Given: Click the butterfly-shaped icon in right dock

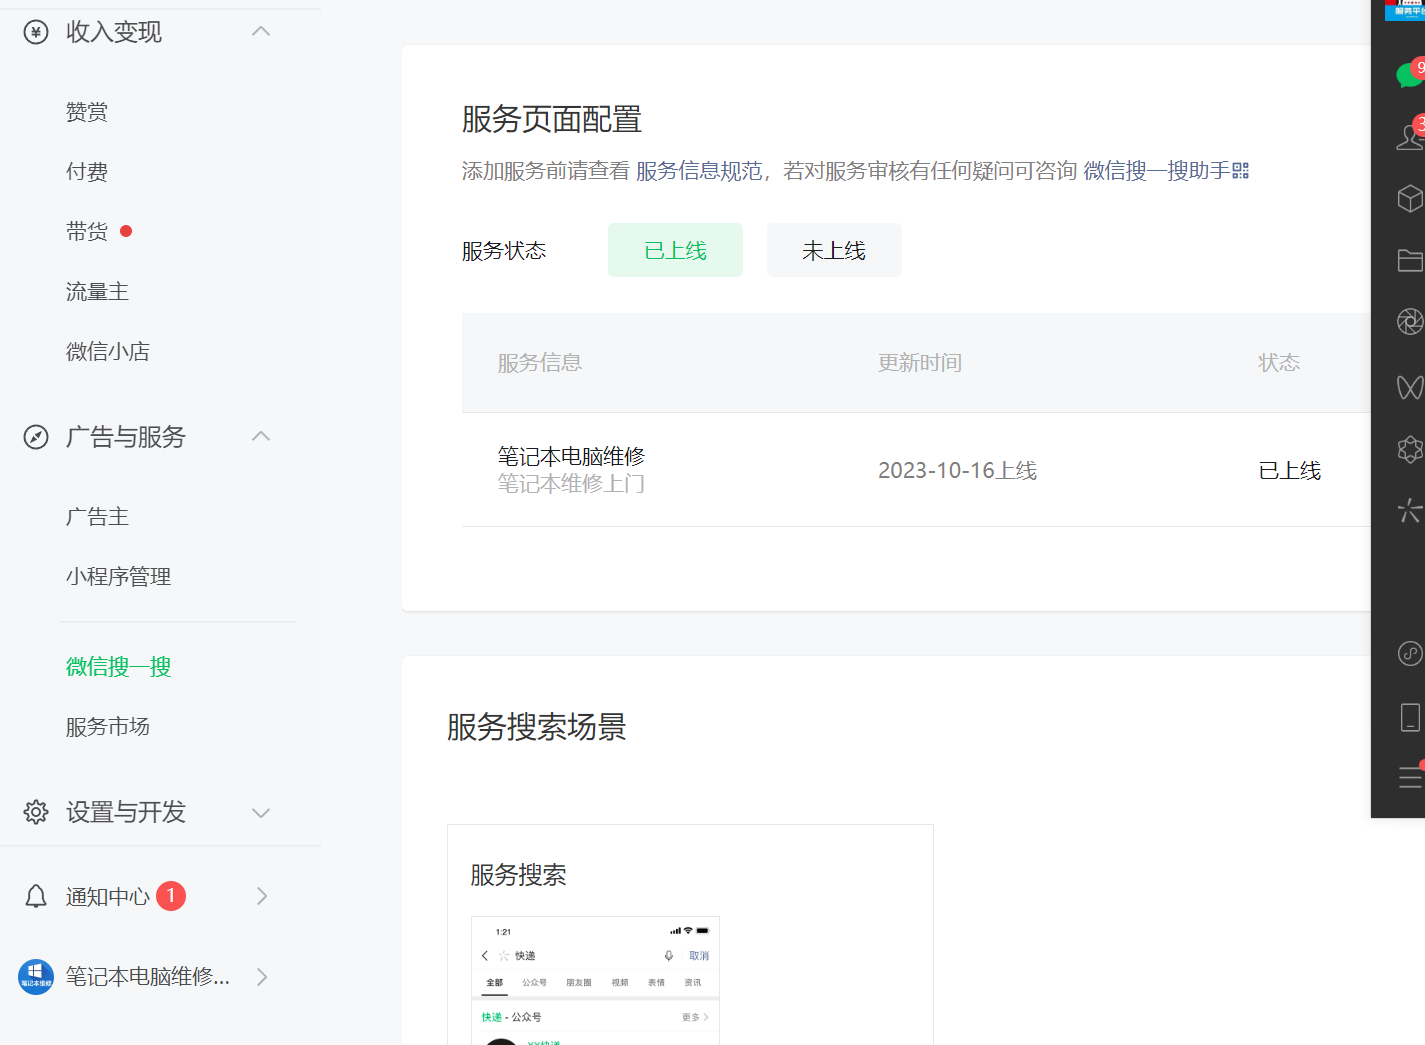Looking at the screenshot, I should click(1410, 387).
